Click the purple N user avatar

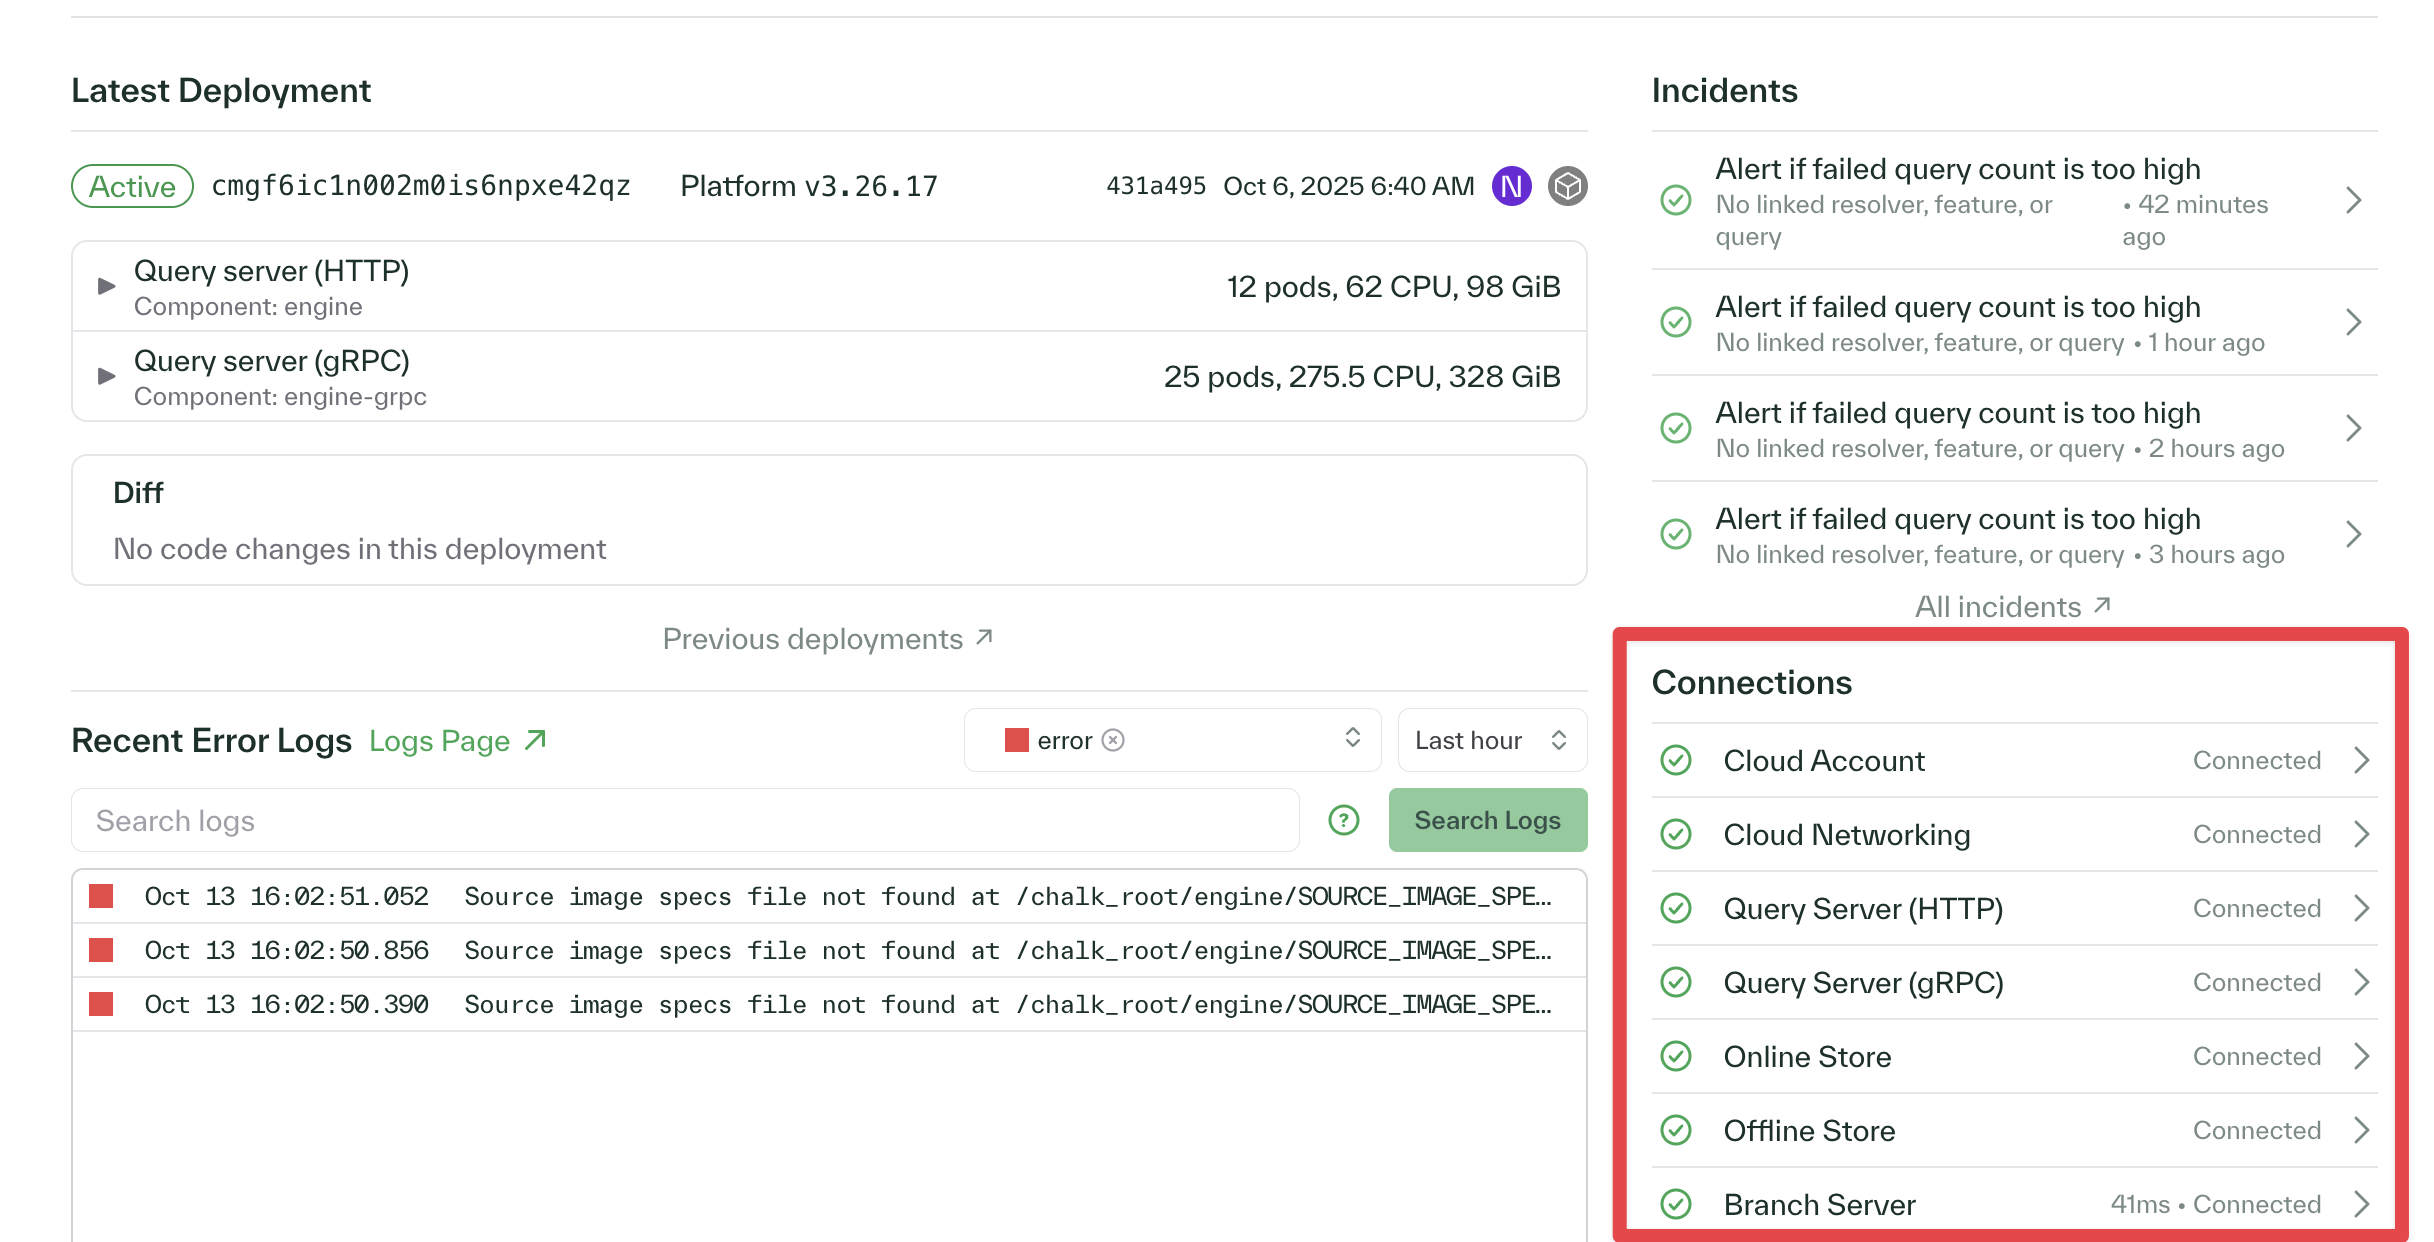click(x=1511, y=186)
